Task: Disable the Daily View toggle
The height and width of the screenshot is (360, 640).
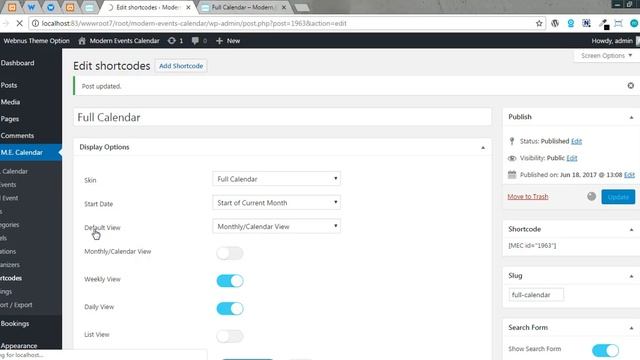Action: (x=230, y=309)
